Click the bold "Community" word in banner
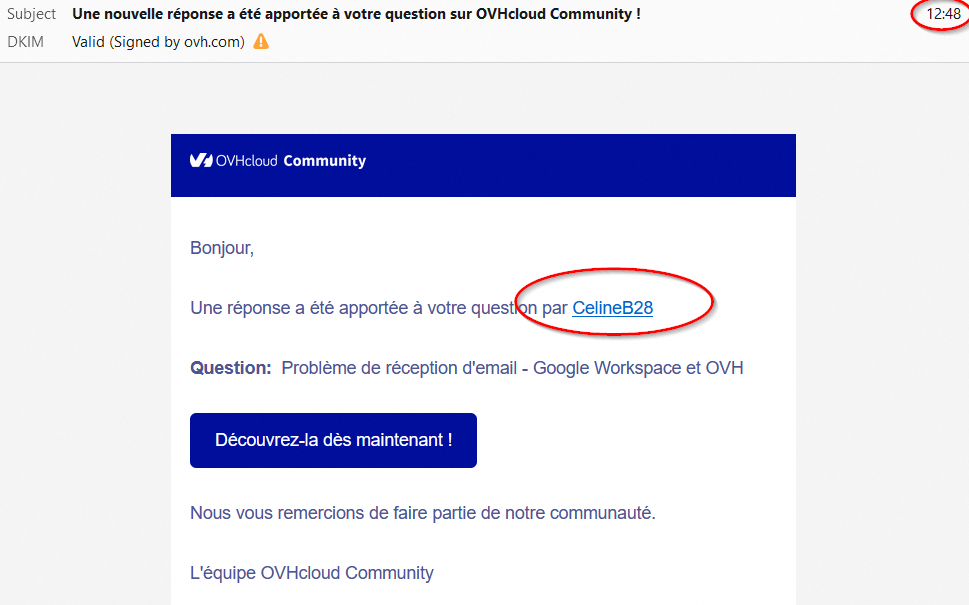Viewport: 969px width, 605px height. point(325,161)
